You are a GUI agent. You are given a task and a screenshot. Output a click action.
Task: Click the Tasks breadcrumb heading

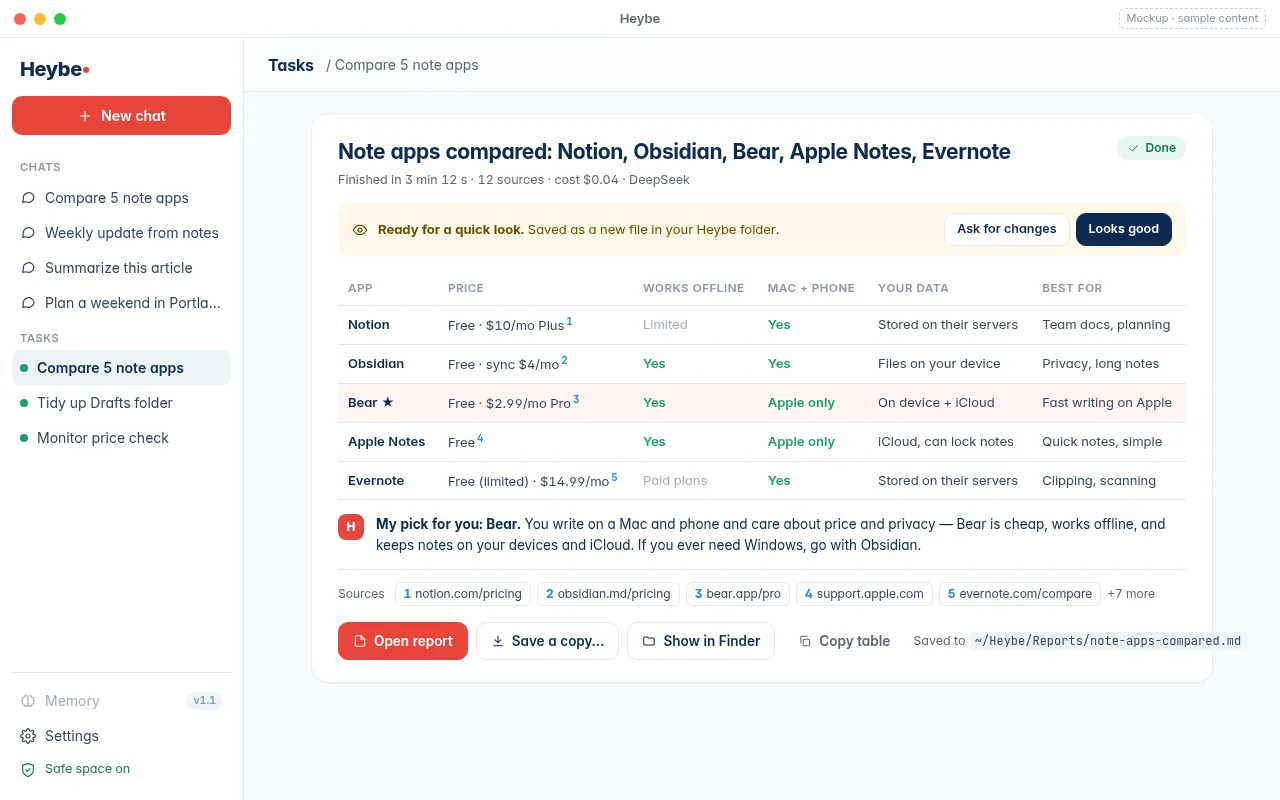click(x=291, y=65)
